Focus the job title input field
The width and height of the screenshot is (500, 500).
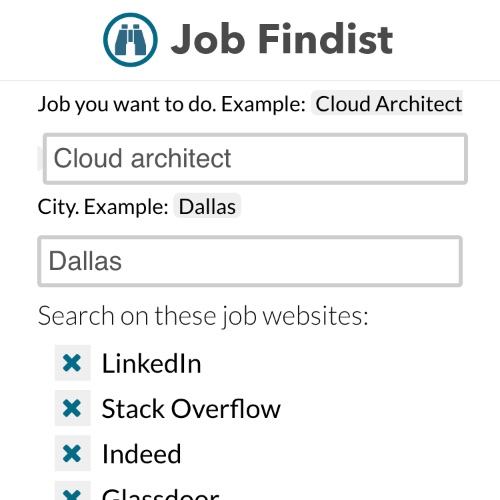pos(255,159)
